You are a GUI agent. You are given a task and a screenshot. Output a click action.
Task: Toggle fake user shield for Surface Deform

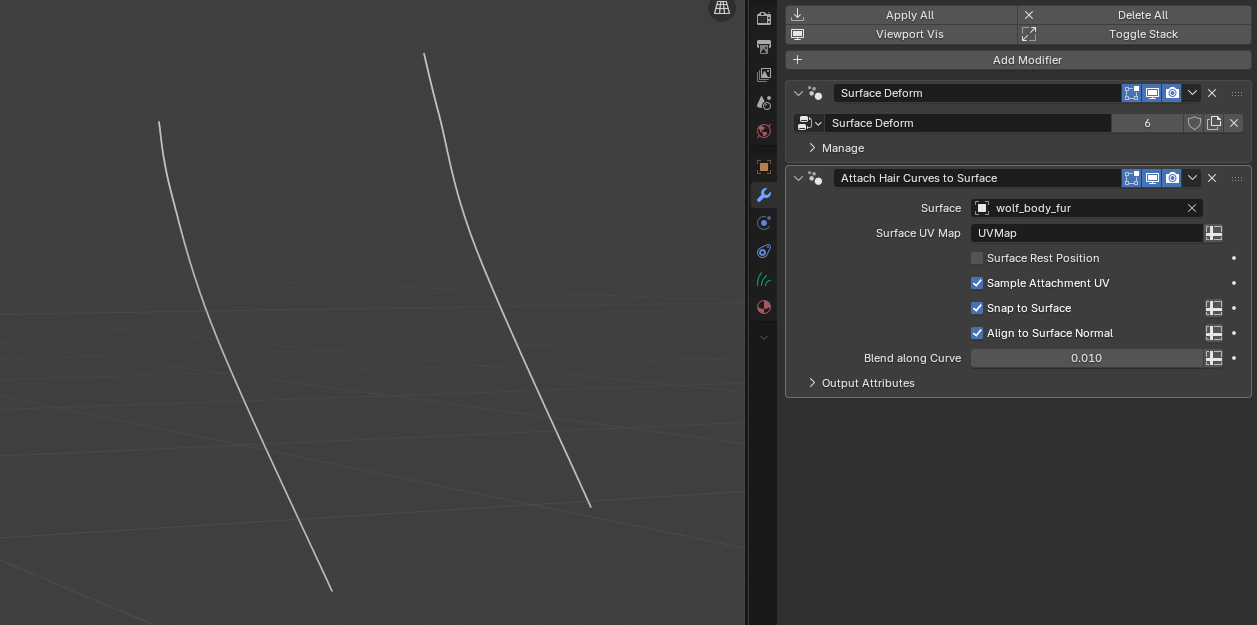coord(1194,123)
